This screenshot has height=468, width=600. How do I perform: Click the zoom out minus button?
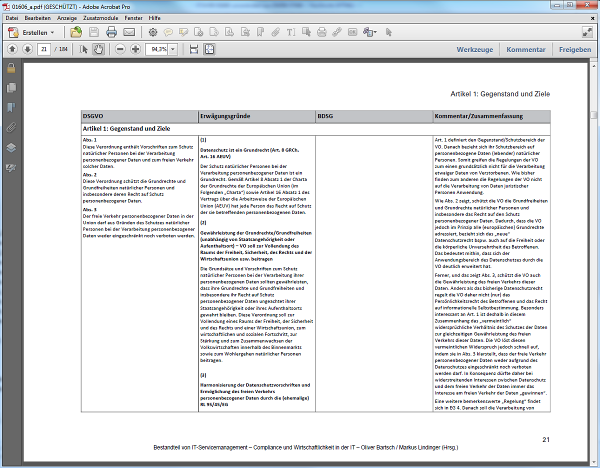coord(120,49)
